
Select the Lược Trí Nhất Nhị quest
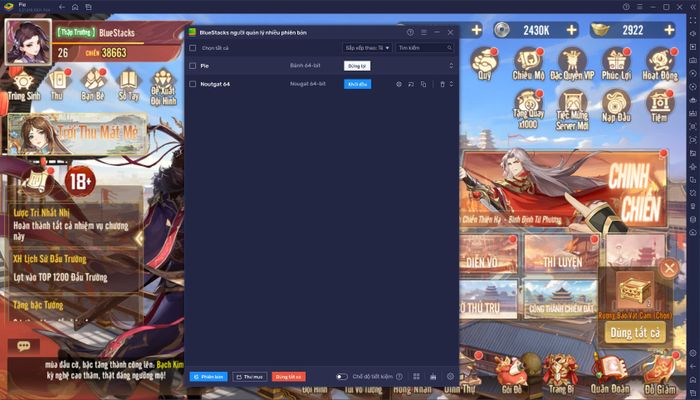74,225
